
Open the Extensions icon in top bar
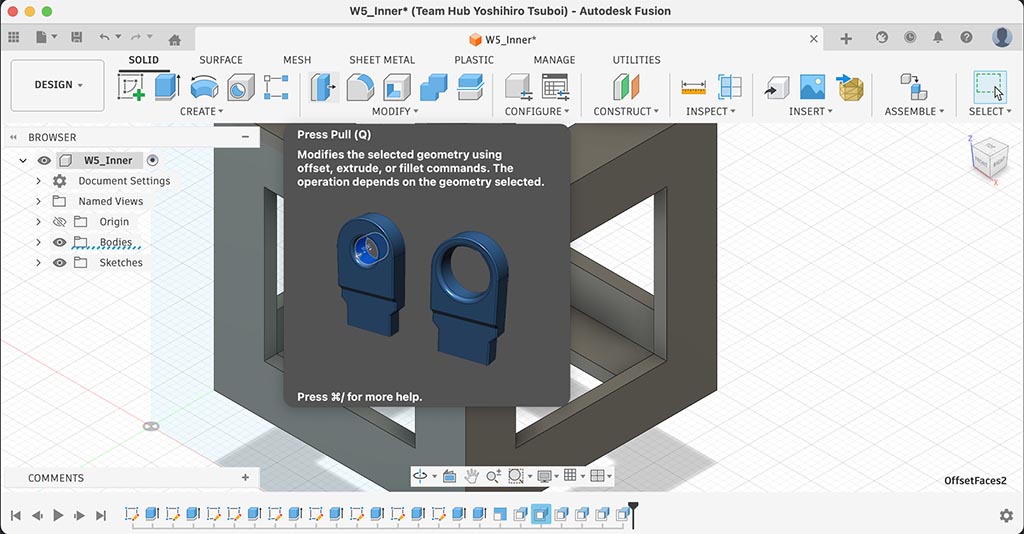882,37
